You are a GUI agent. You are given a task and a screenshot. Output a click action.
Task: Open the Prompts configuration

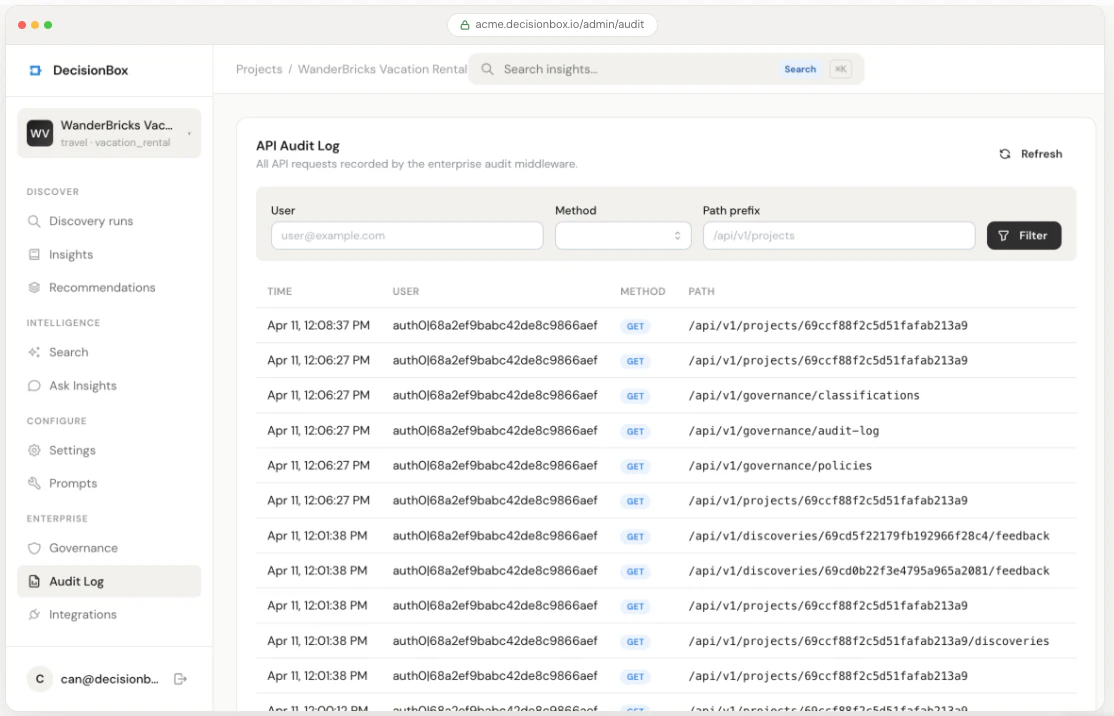71,483
